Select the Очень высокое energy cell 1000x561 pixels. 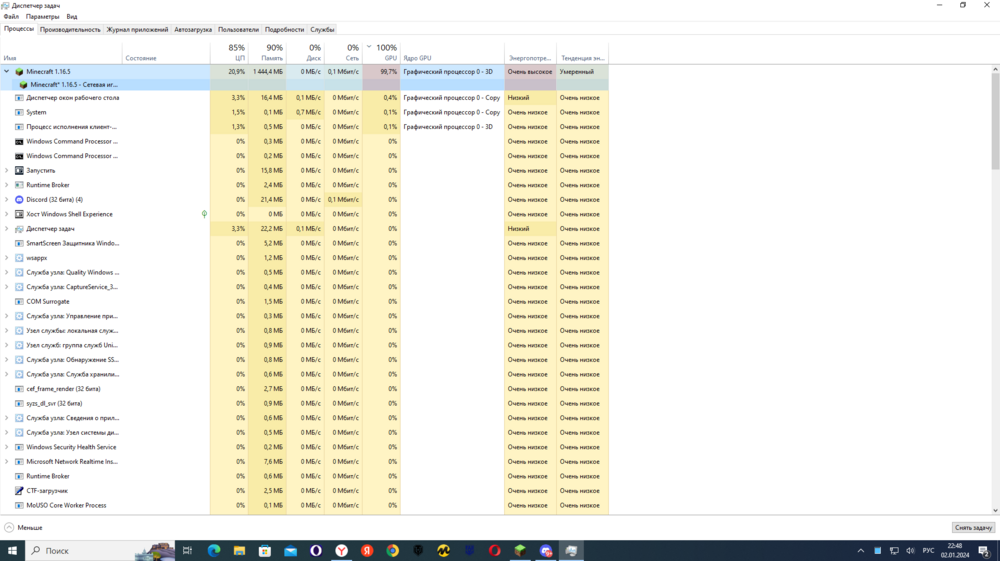(530, 72)
